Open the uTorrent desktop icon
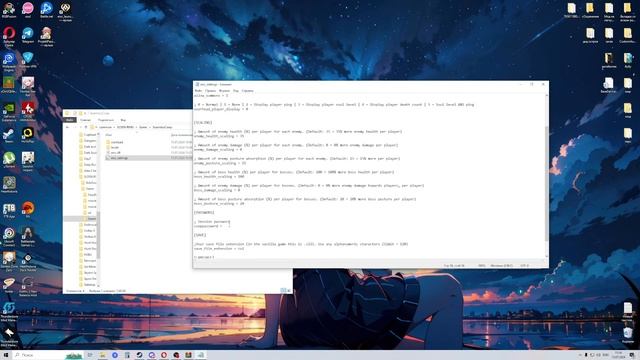Viewport: 640px width, 360px height. point(9,160)
